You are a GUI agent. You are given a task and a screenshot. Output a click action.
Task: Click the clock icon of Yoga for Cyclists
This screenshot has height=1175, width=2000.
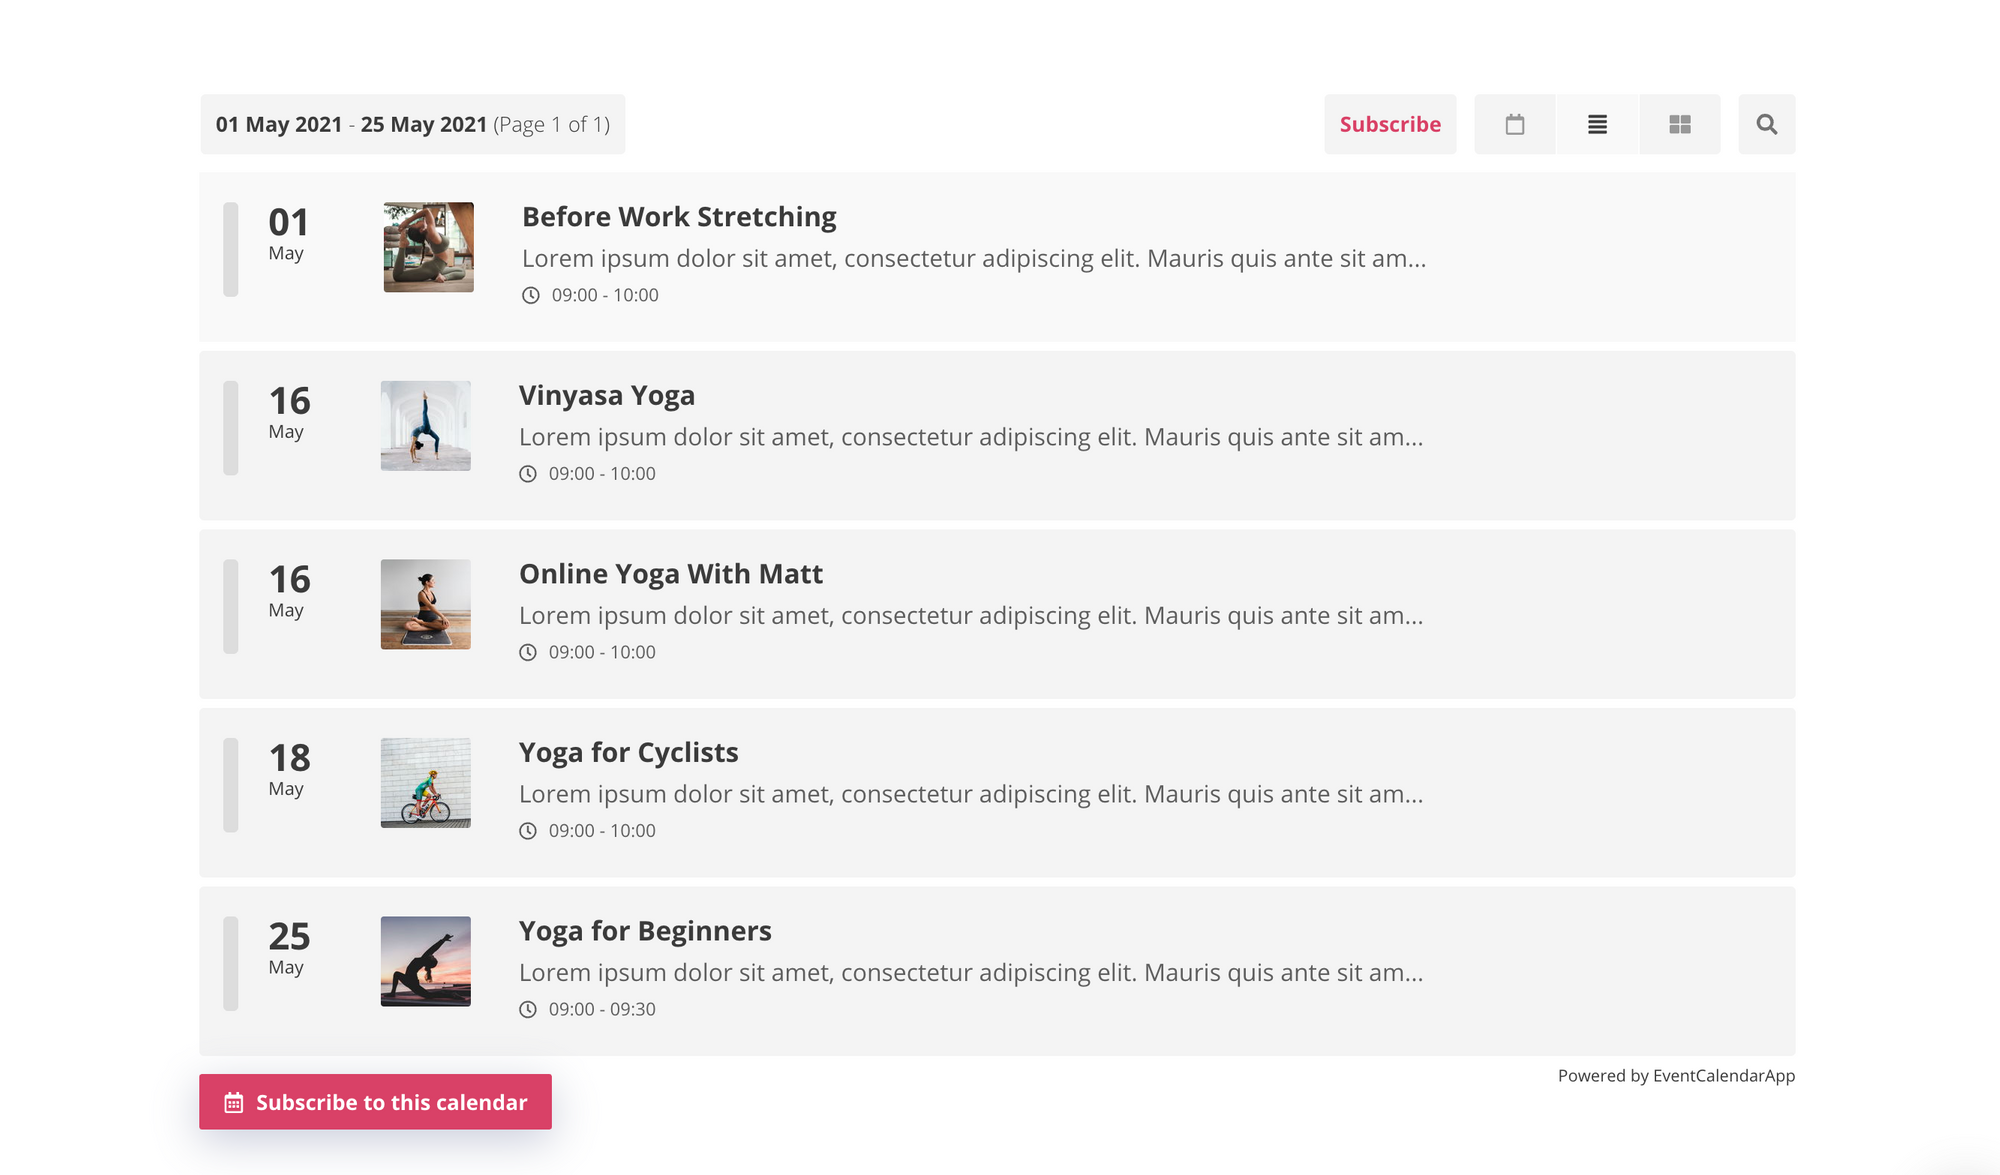point(528,831)
